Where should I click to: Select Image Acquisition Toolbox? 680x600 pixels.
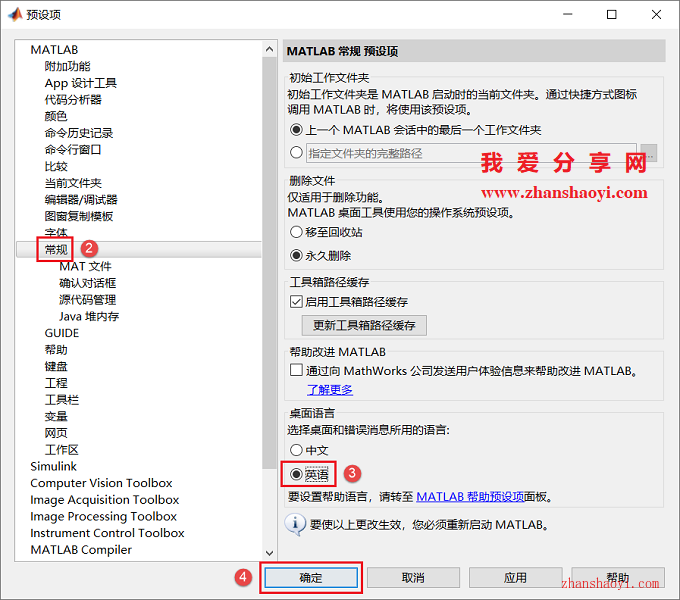click(105, 499)
